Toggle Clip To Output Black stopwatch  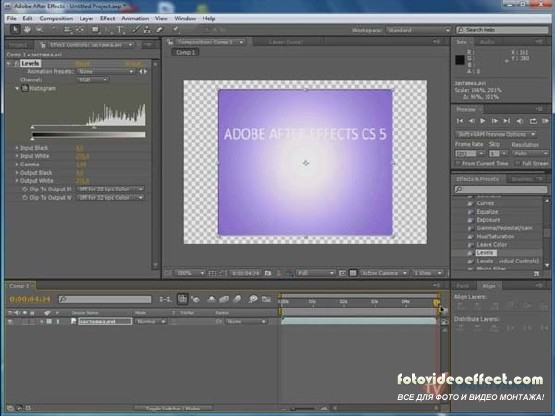pyautogui.click(x=25, y=189)
